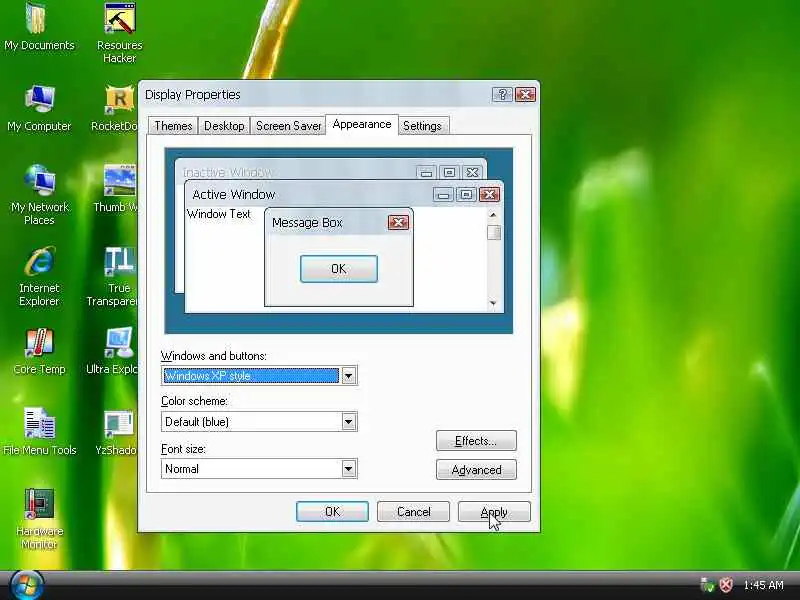This screenshot has height=600, width=800.
Task: Select the Appearance tab
Action: pos(362,124)
